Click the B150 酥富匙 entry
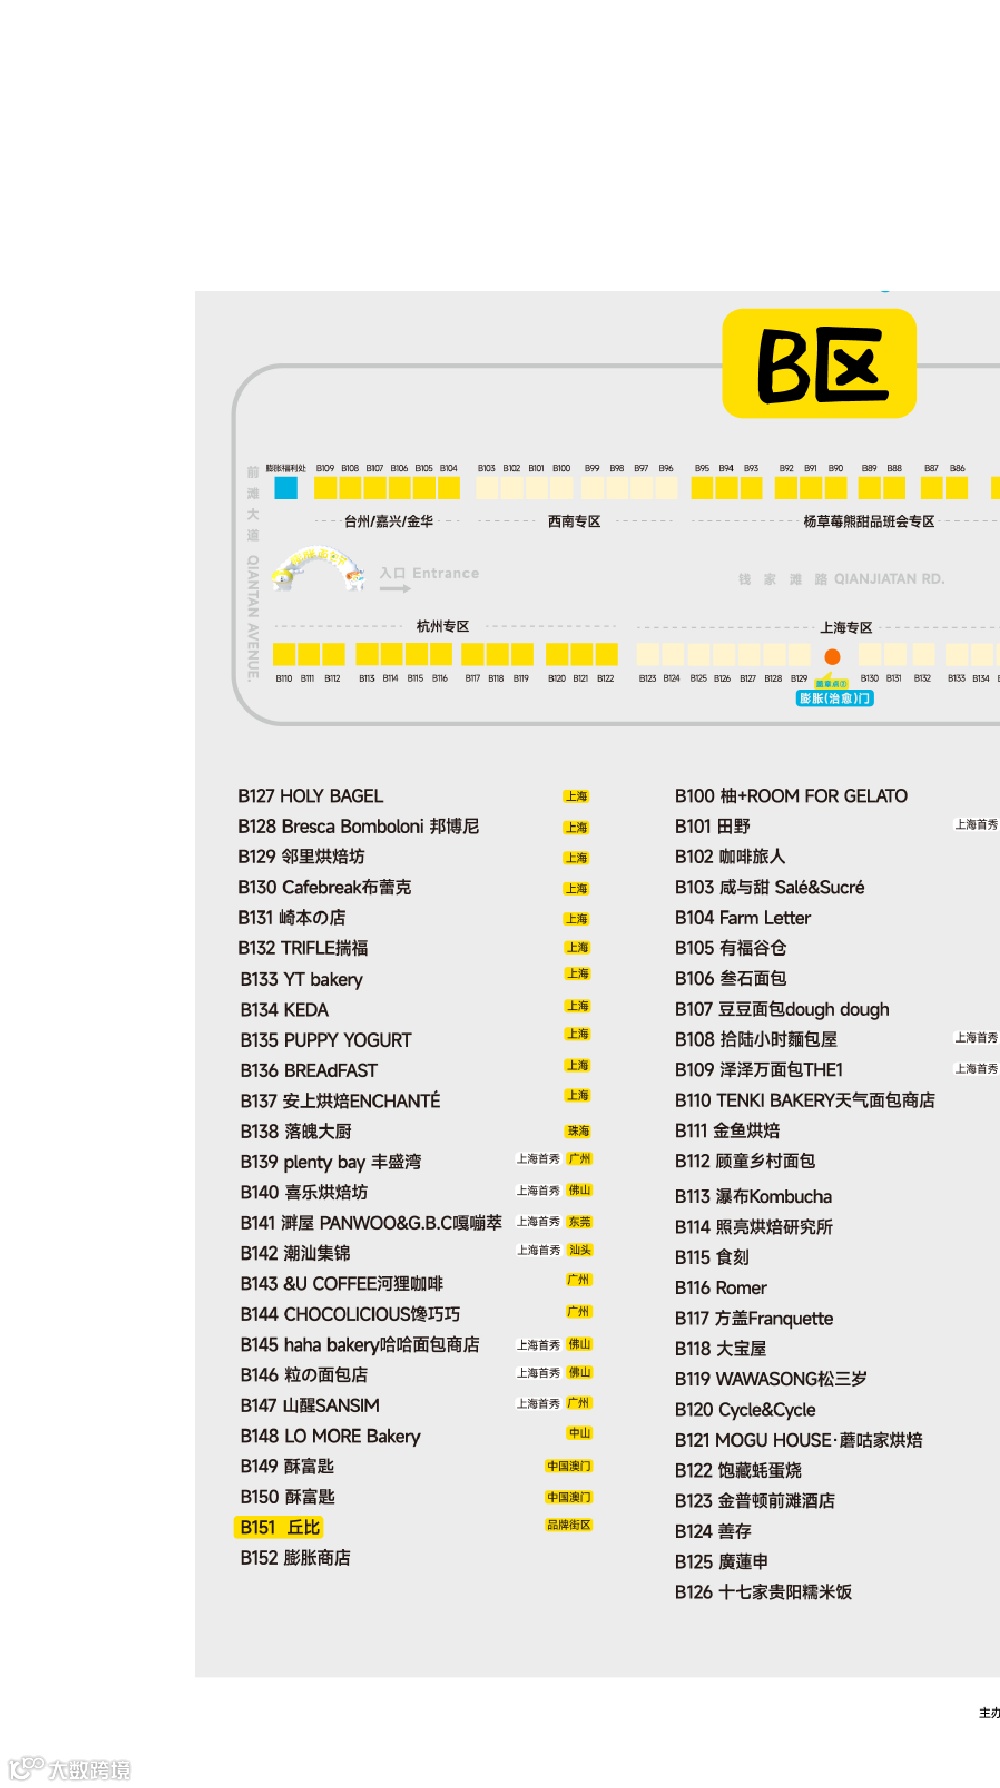1000x1788 pixels. (287, 1497)
